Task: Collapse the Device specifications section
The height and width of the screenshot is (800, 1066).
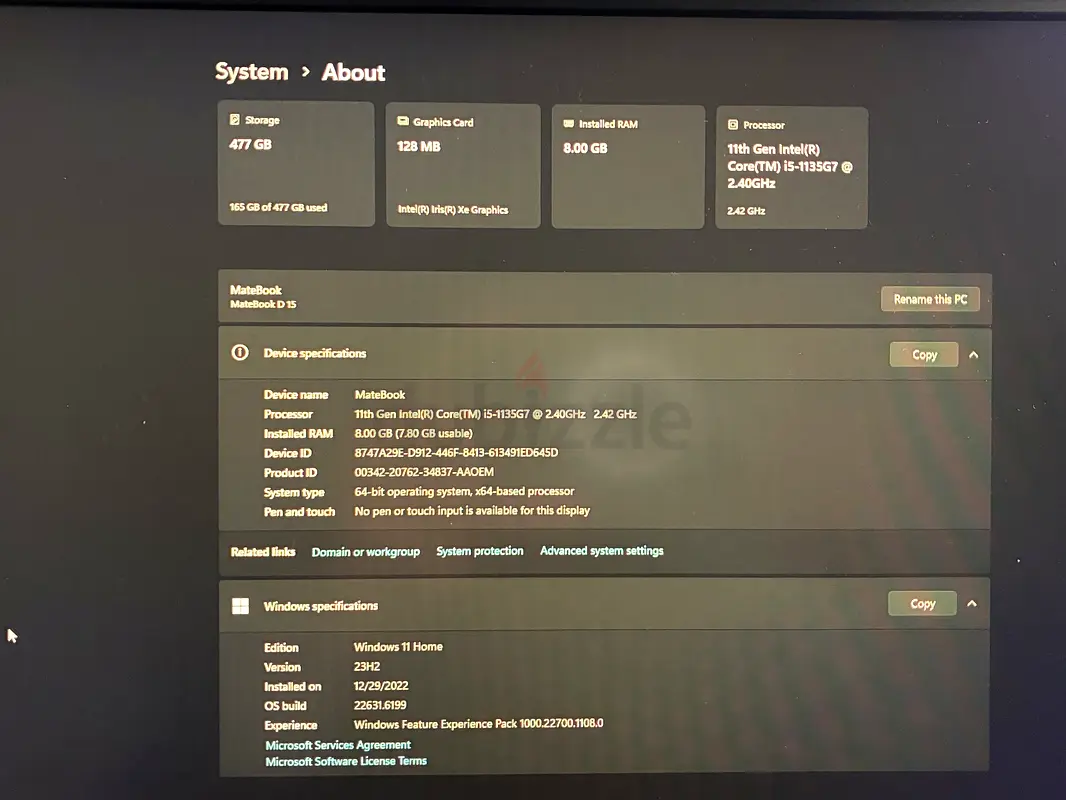Action: point(974,355)
